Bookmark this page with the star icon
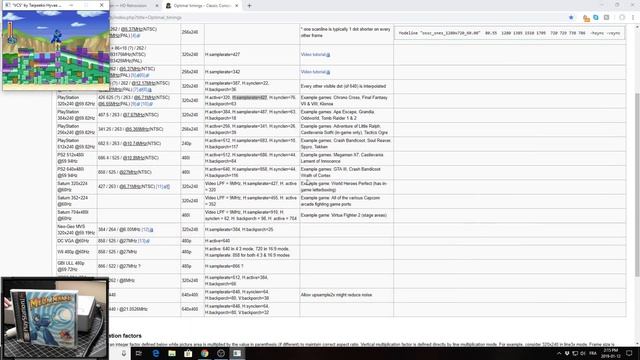Viewport: 640px width, 360px height. (x=571, y=18)
